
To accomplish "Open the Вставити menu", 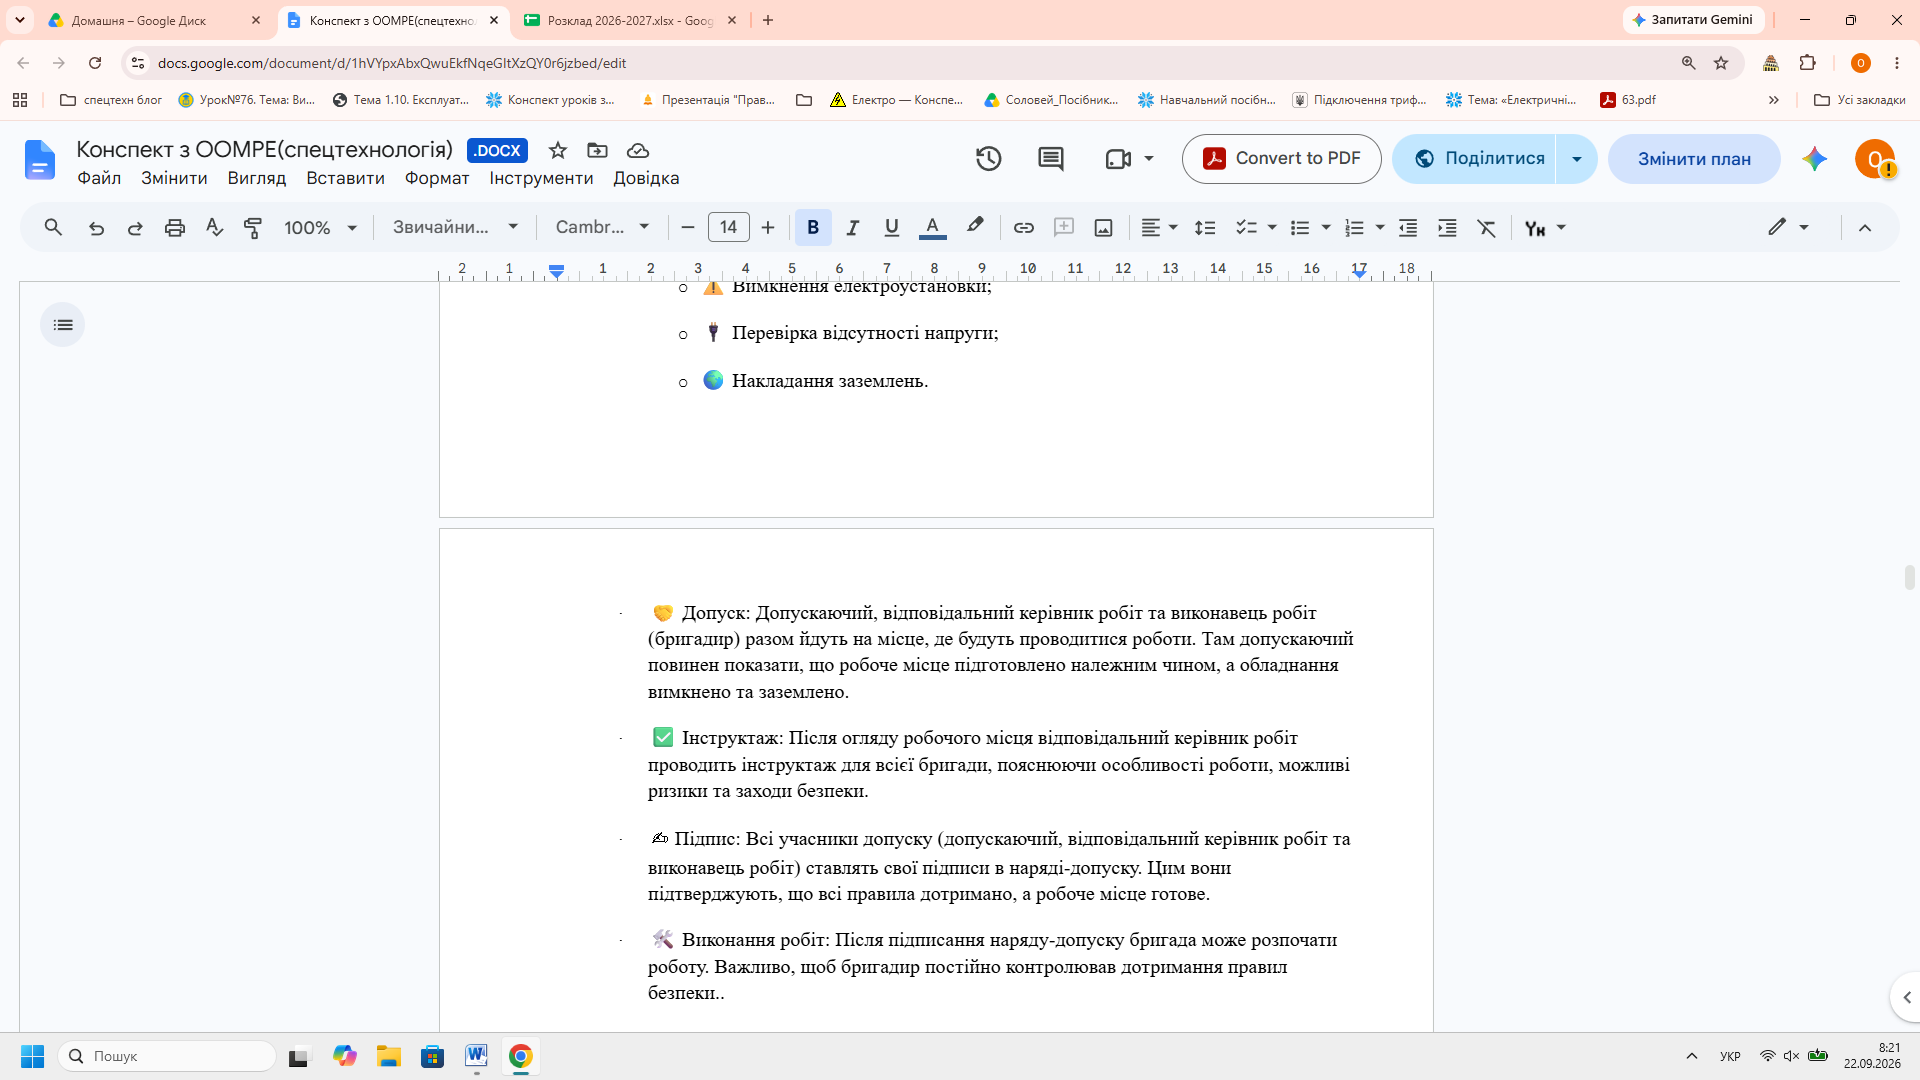I will [345, 178].
